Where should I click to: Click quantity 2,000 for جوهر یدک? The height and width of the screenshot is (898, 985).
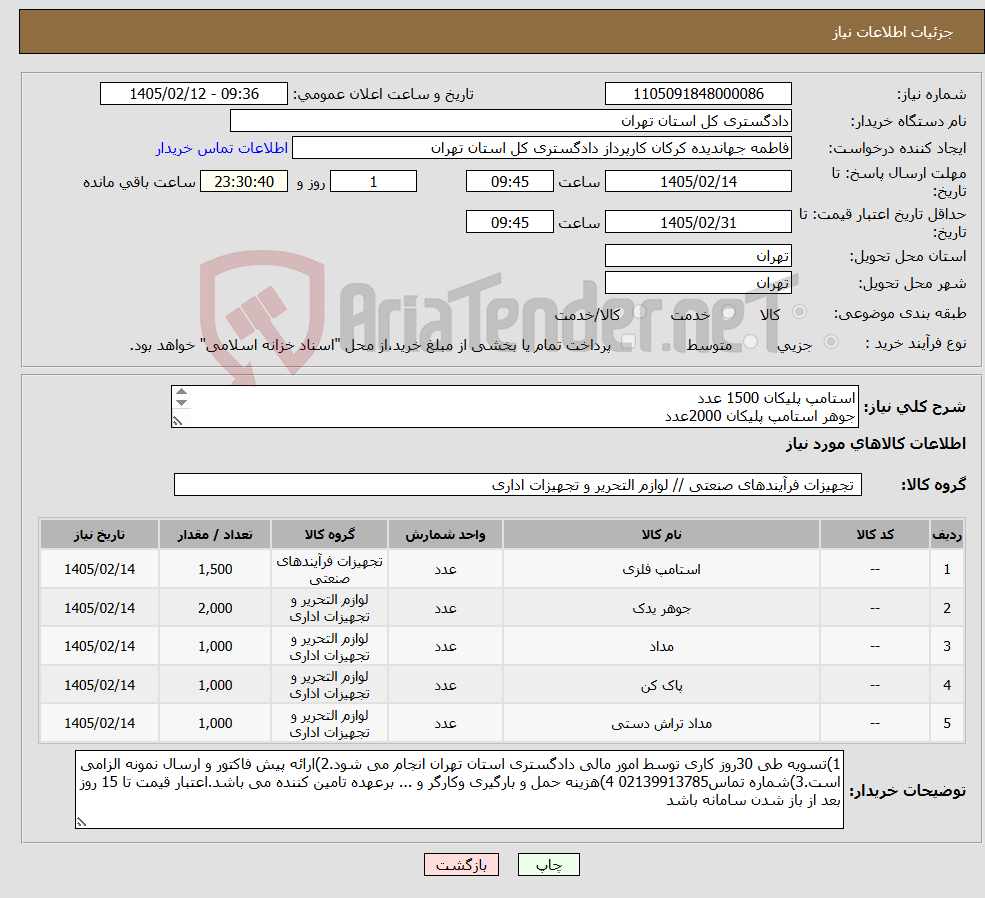tap(215, 608)
